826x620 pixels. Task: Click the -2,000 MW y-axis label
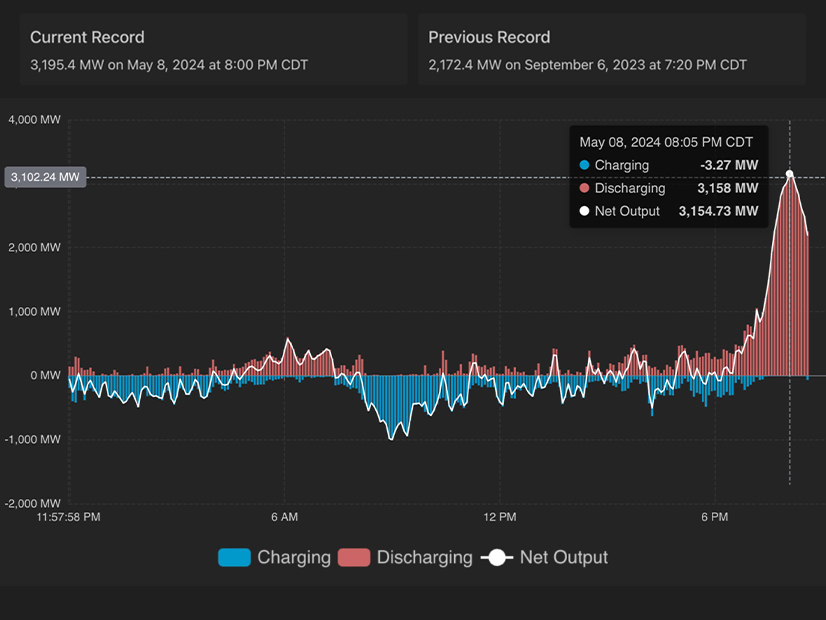[34, 503]
